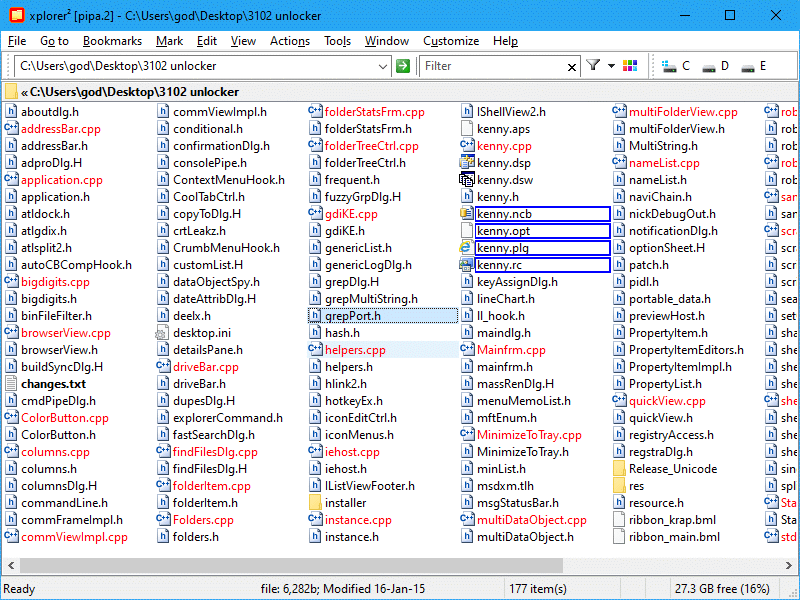Click the colored grid view icon

click(x=630, y=66)
